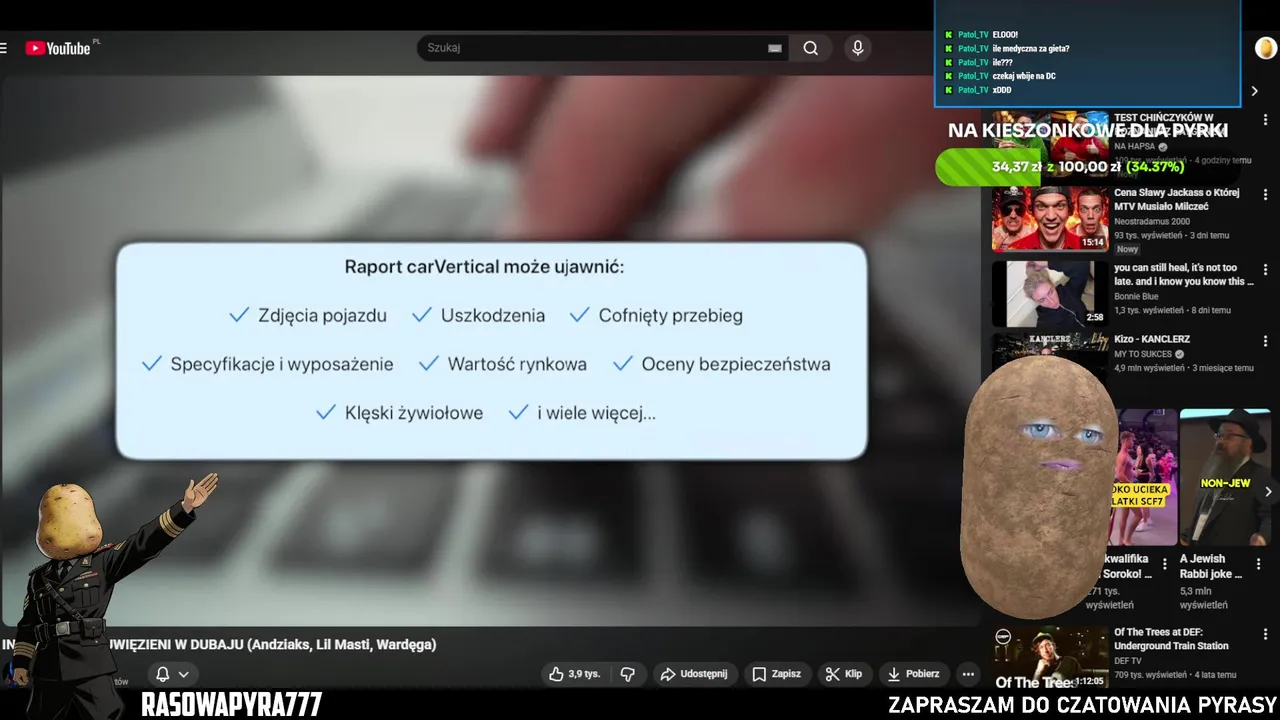The width and height of the screenshot is (1280, 720).
Task: Click the 2:58 duration label
Action: click(1095, 317)
